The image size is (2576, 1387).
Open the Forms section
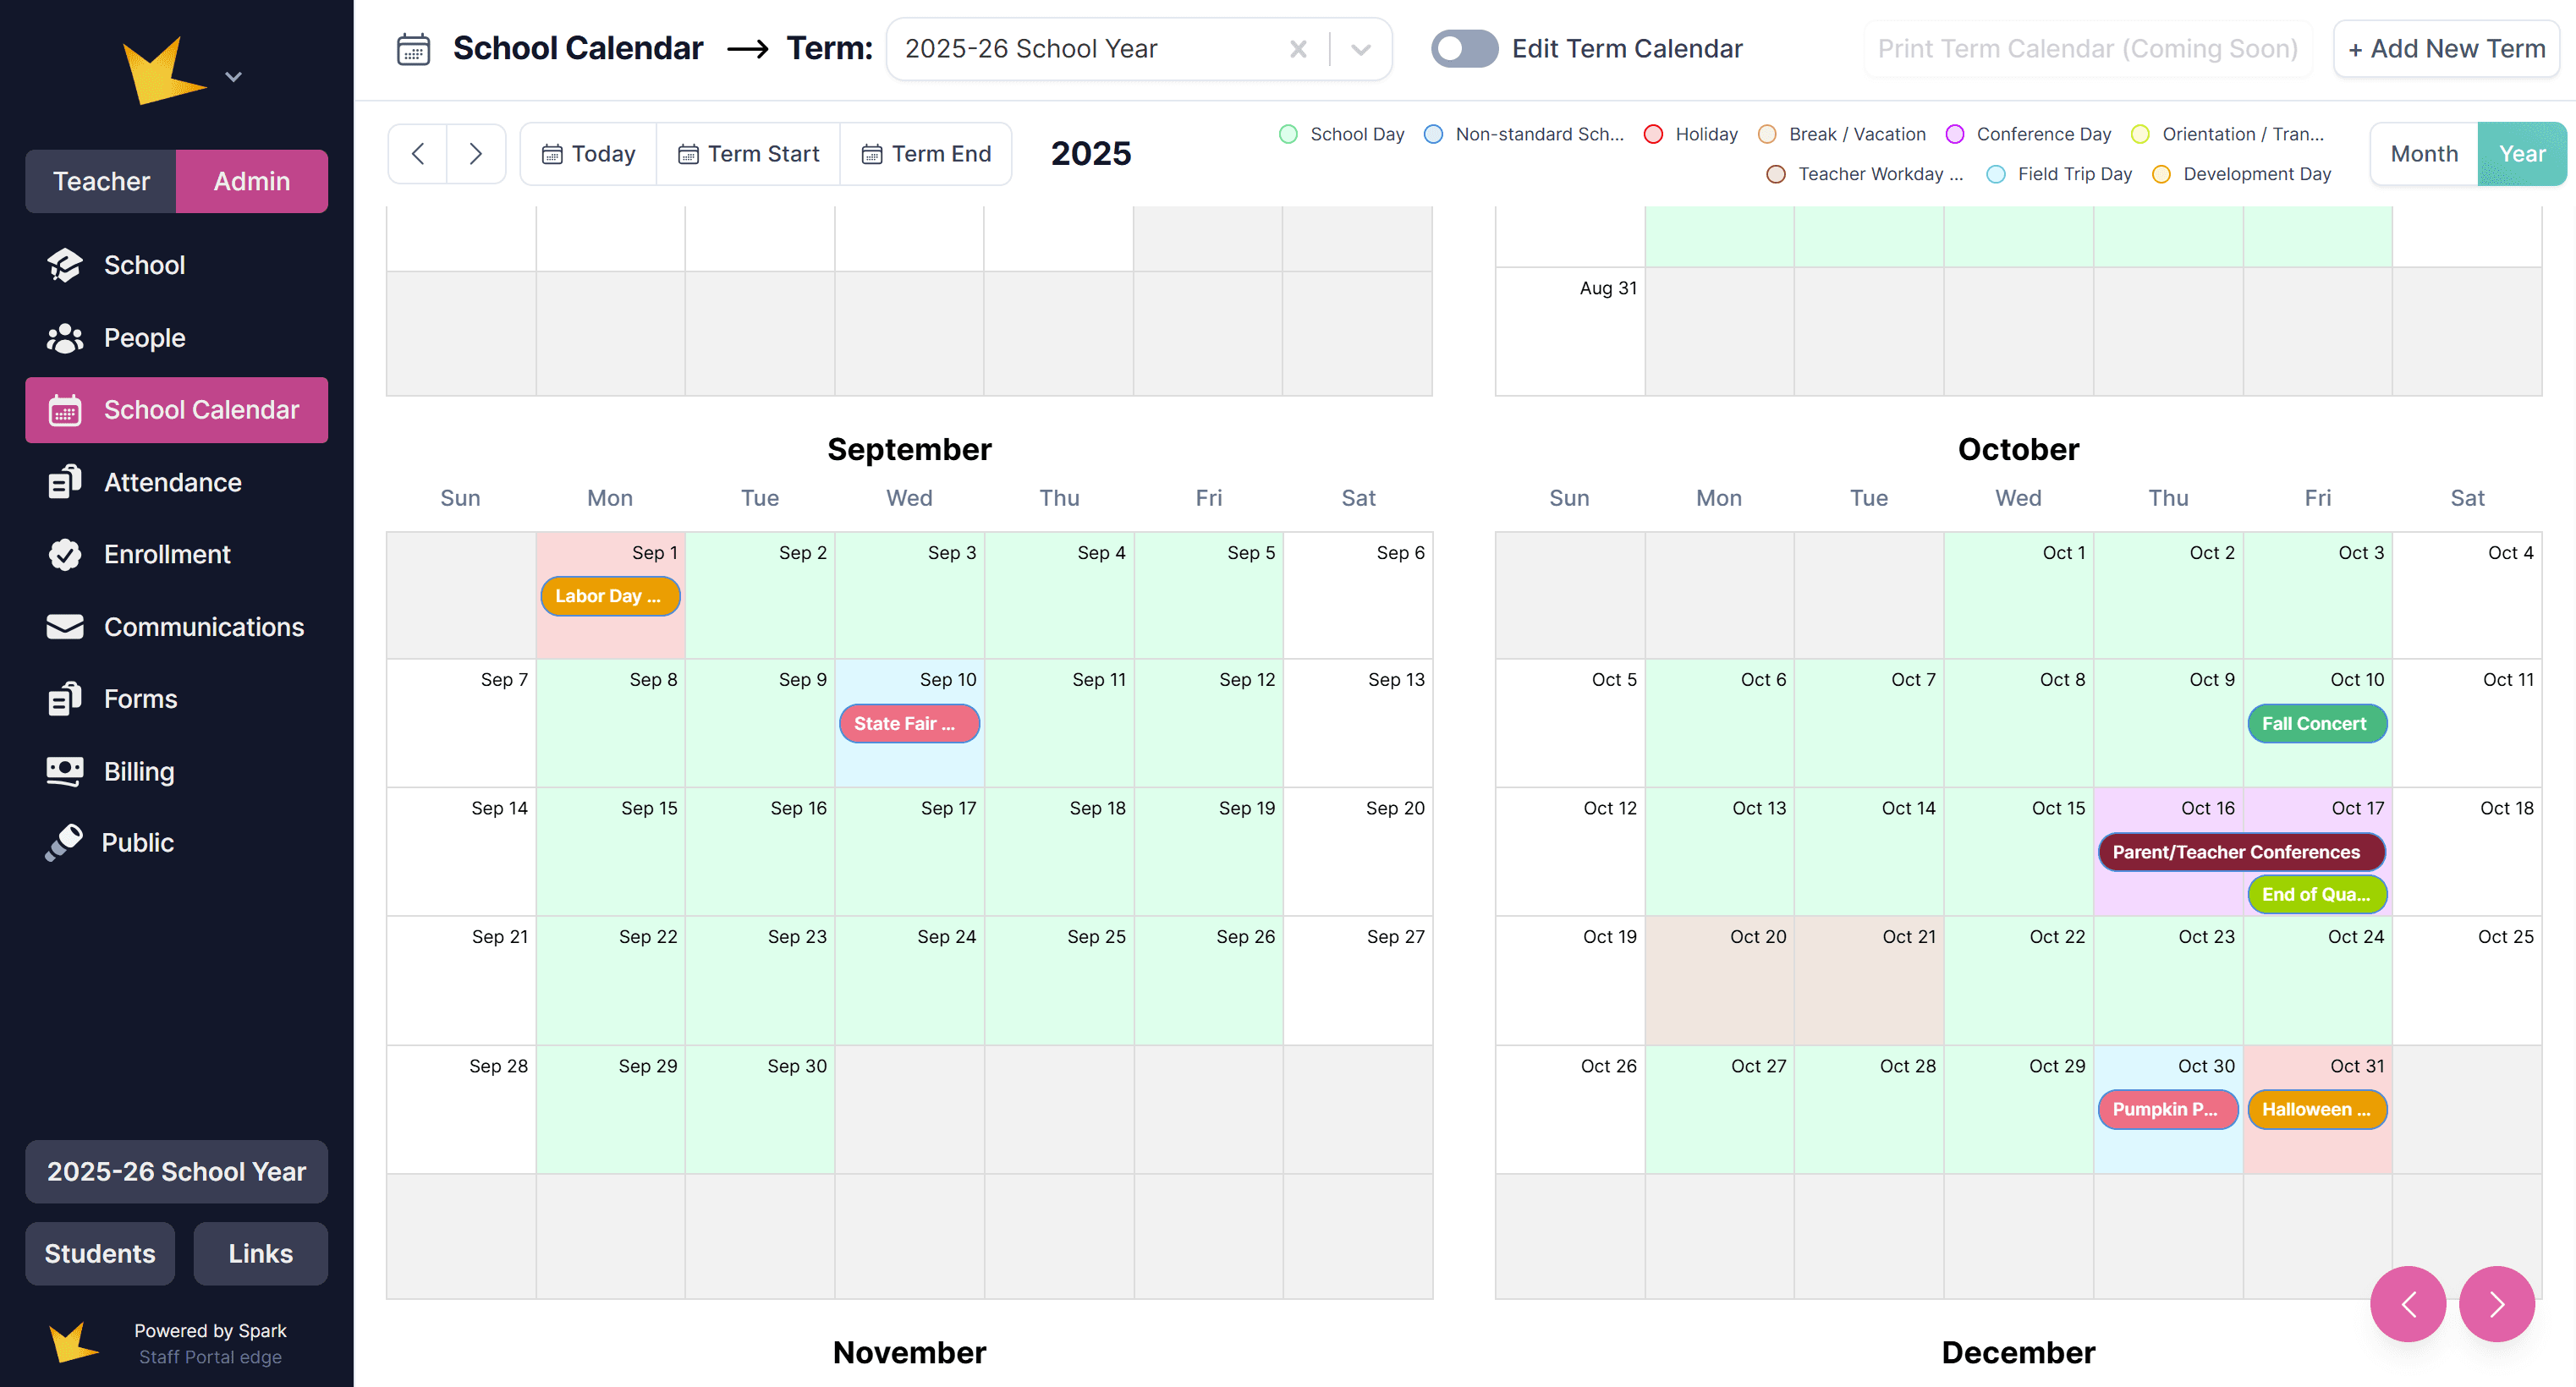140,698
